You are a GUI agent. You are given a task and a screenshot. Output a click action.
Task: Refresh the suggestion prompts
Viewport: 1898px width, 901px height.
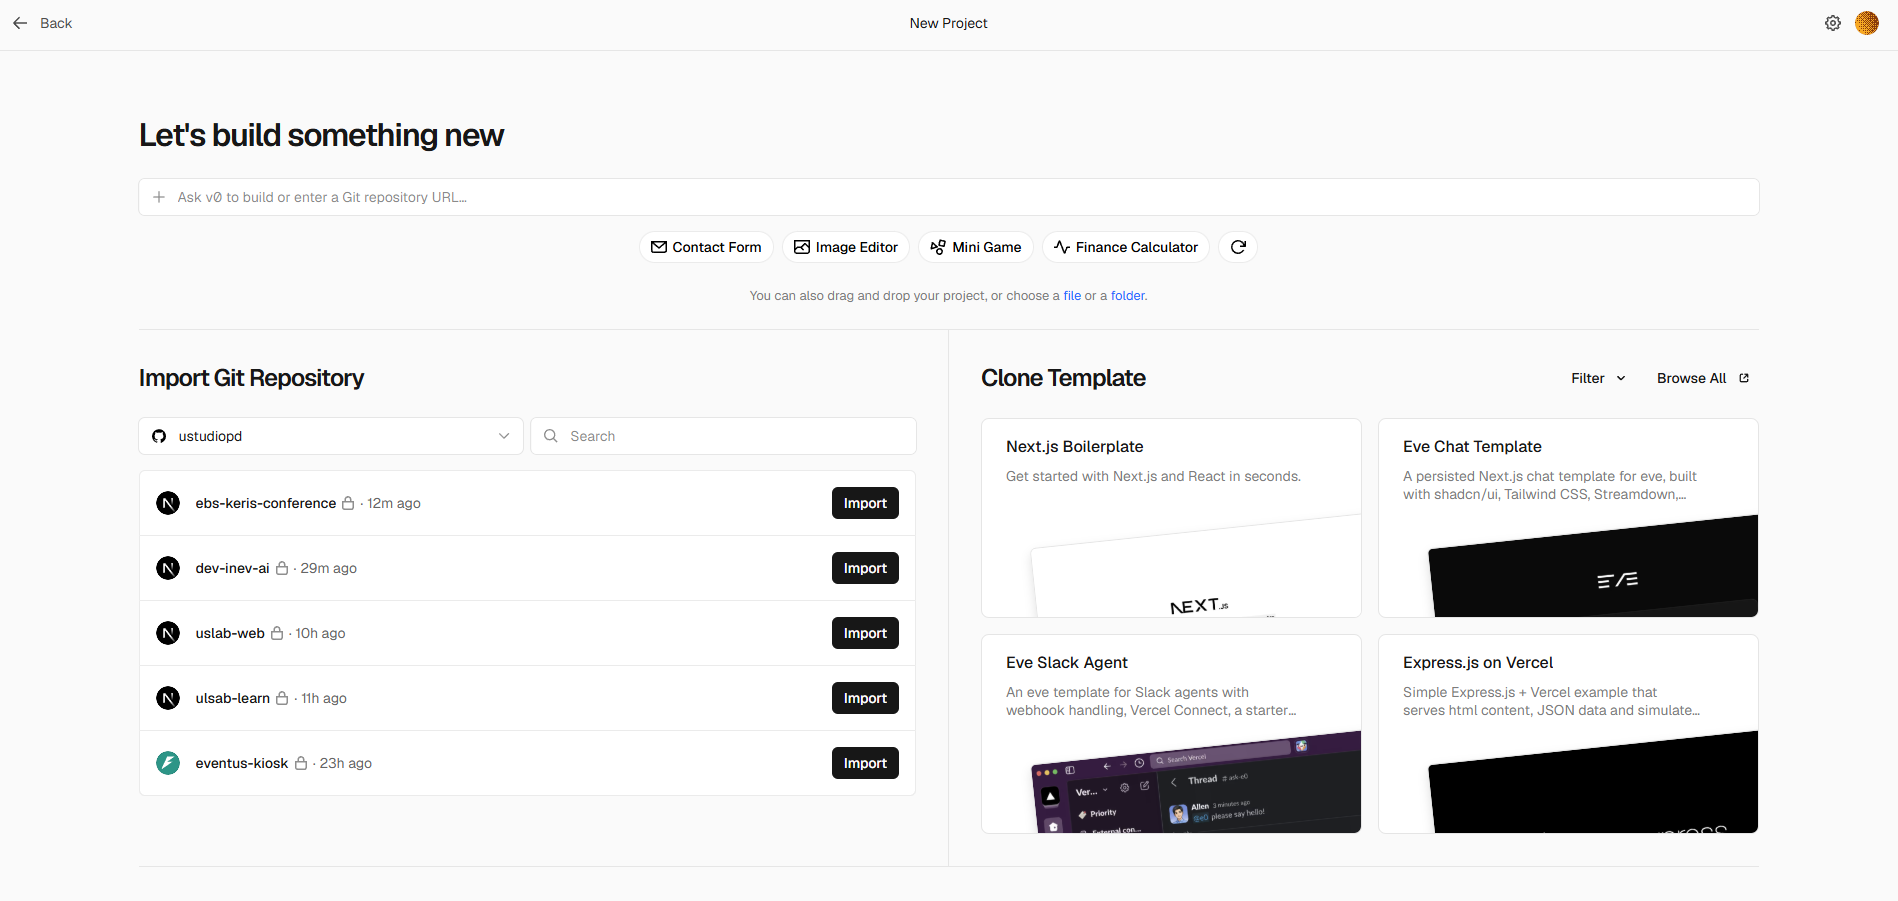pyautogui.click(x=1238, y=247)
